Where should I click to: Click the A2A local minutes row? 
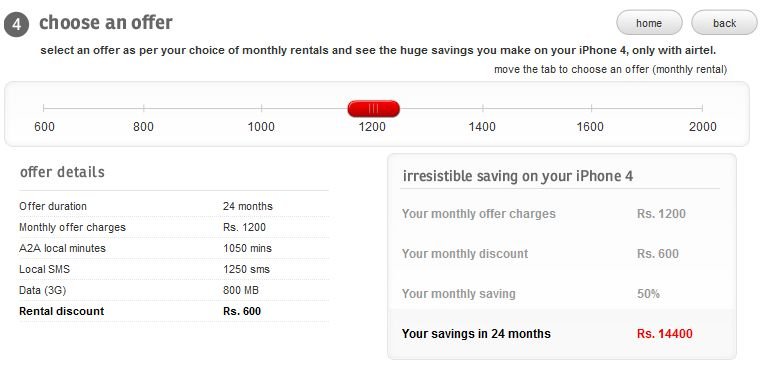coord(174,248)
